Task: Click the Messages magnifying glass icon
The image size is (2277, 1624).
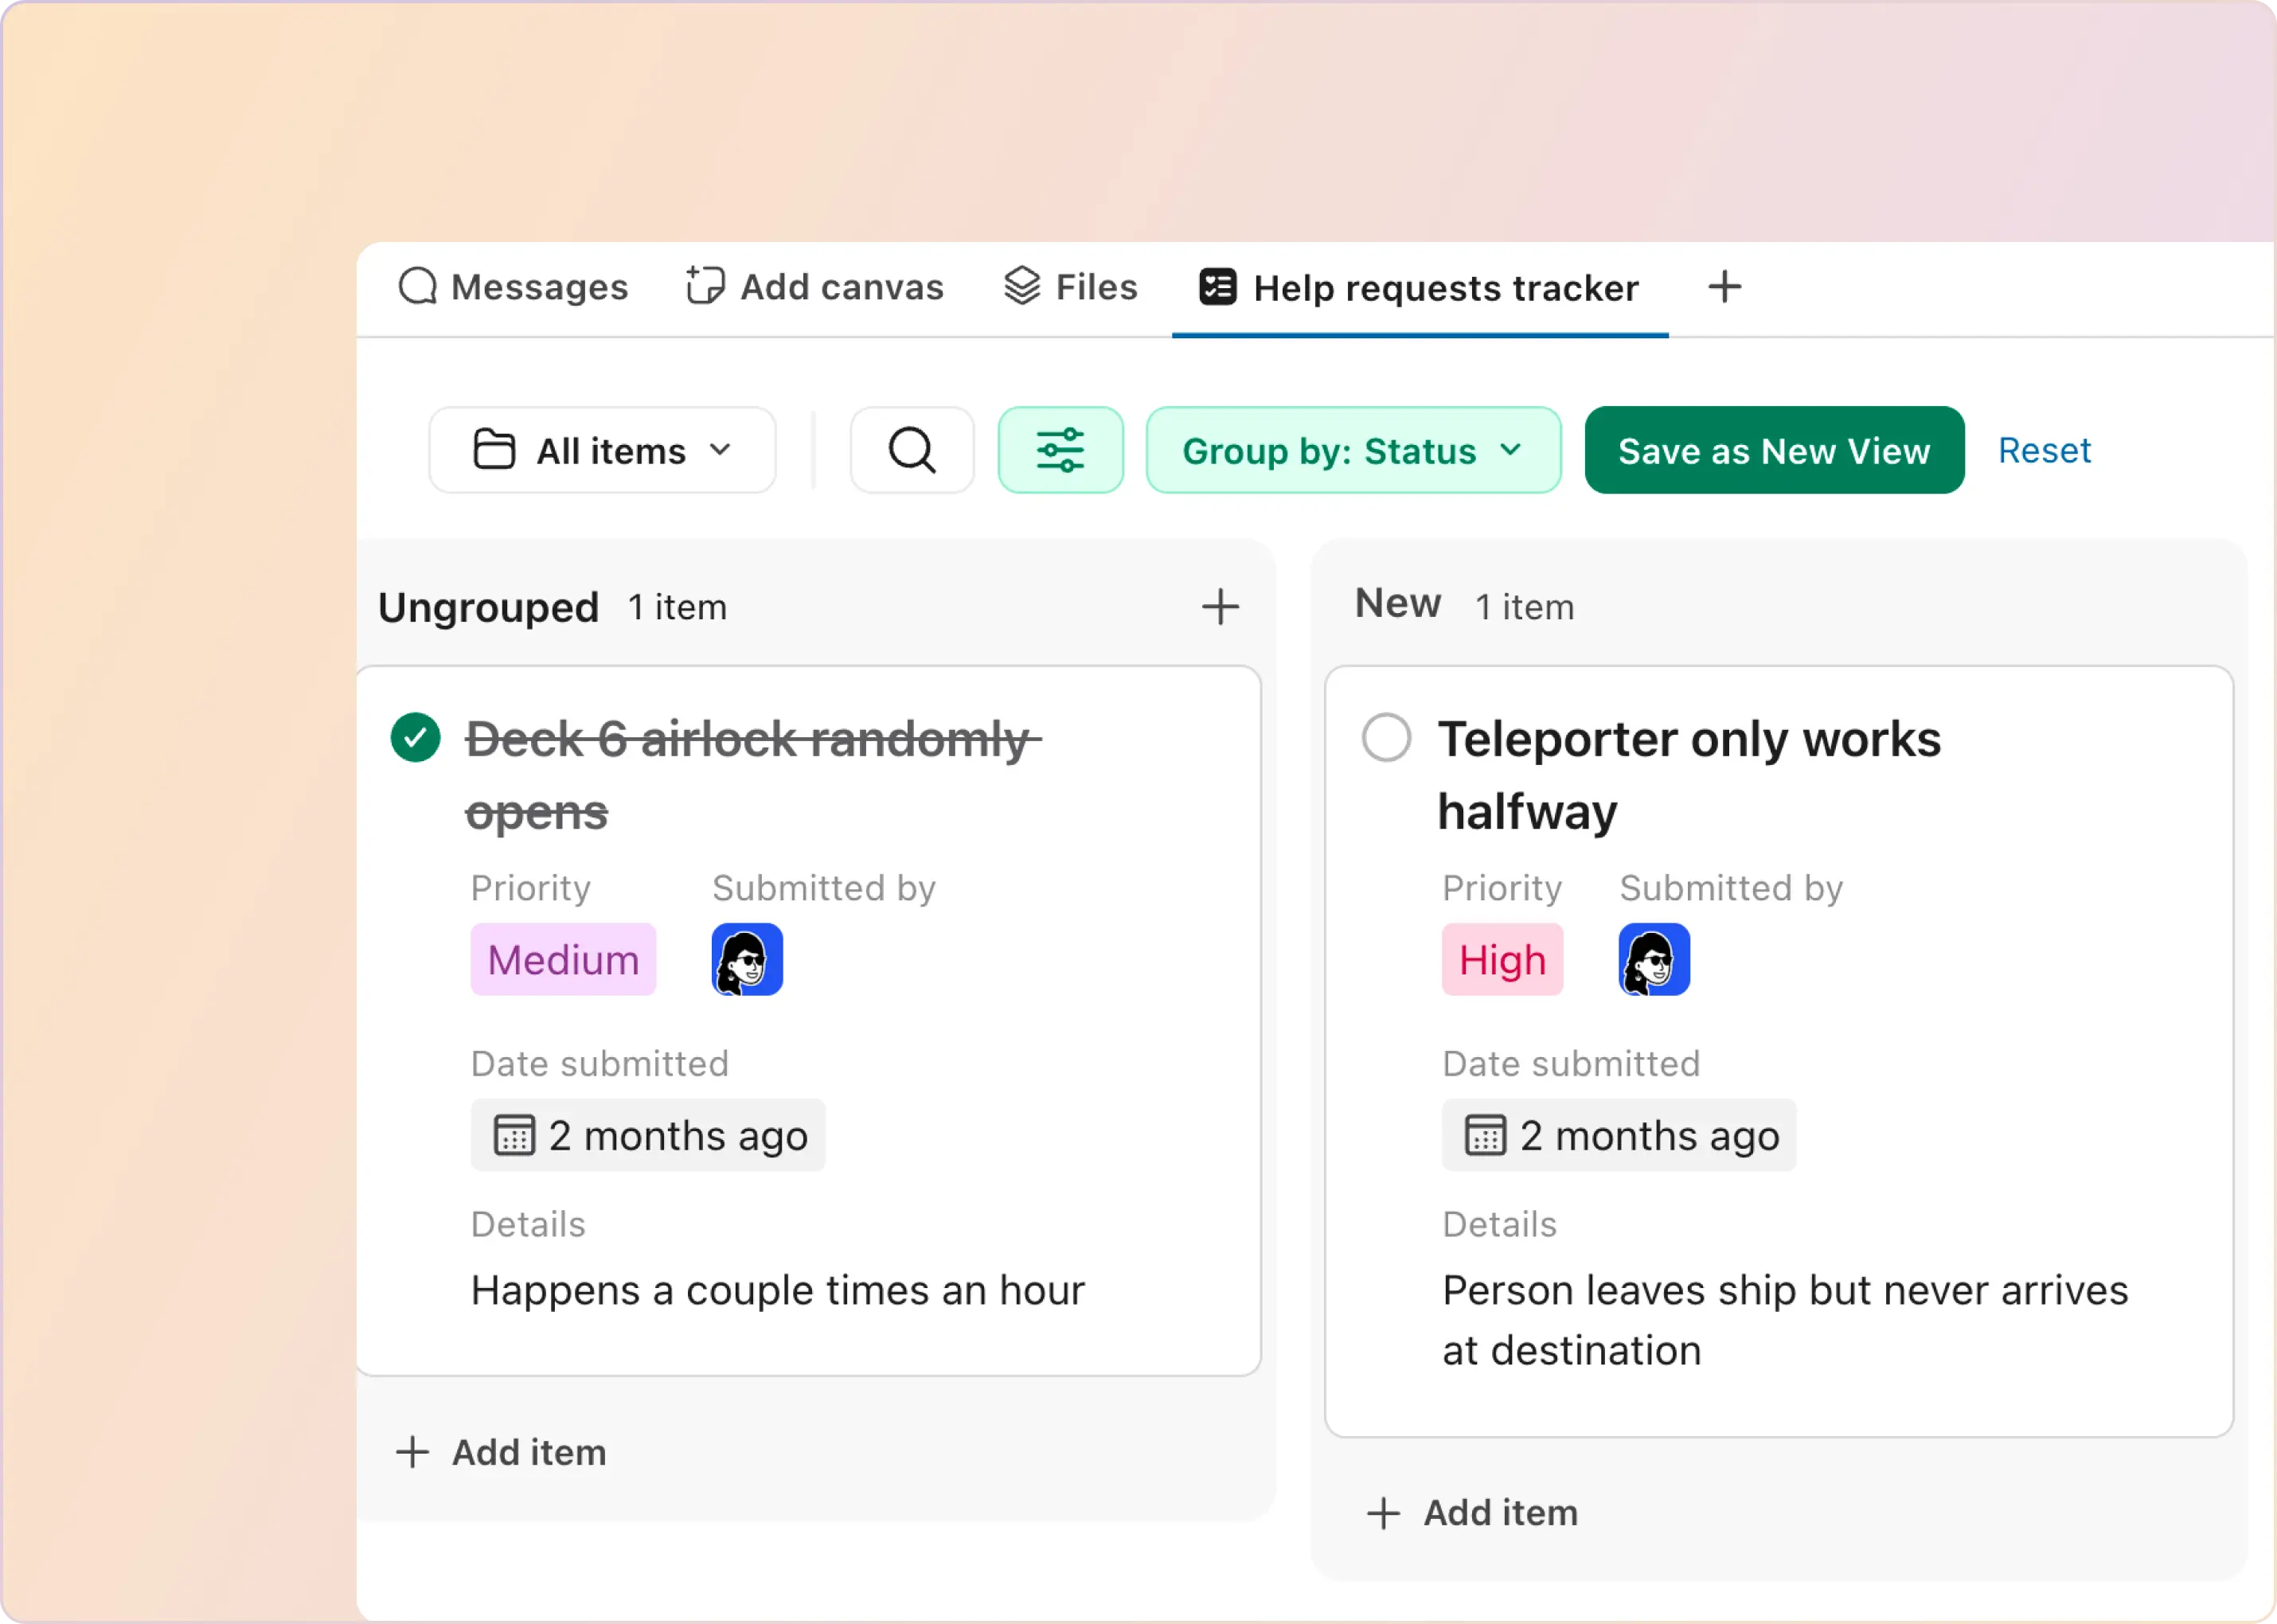Action: point(417,287)
